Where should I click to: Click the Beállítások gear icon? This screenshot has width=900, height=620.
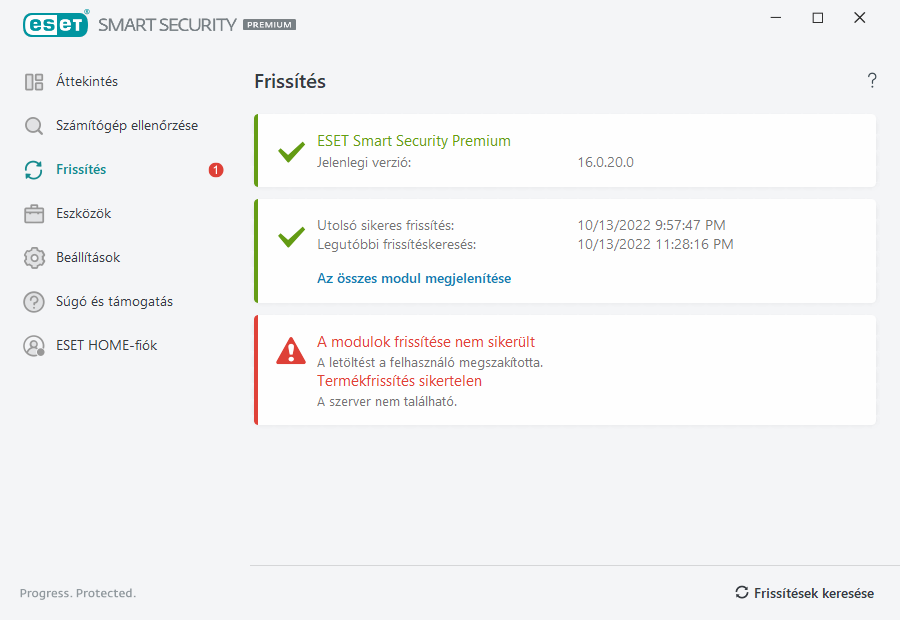34,258
